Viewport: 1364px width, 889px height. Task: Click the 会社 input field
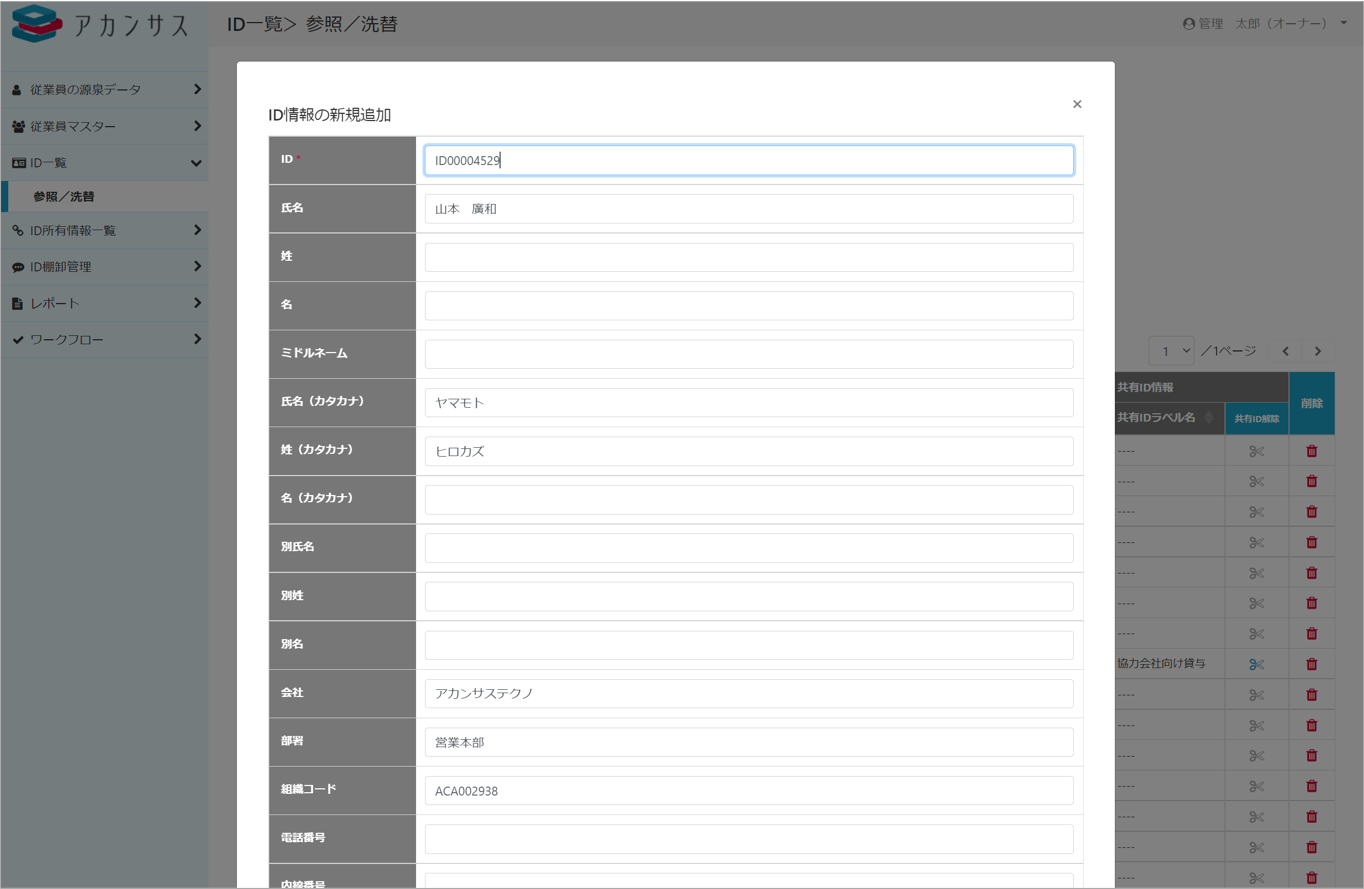748,693
